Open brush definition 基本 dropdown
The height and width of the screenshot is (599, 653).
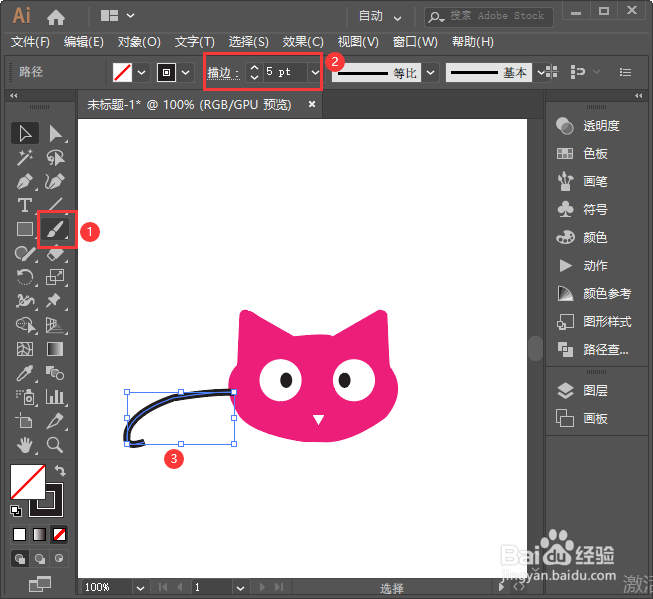click(540, 72)
